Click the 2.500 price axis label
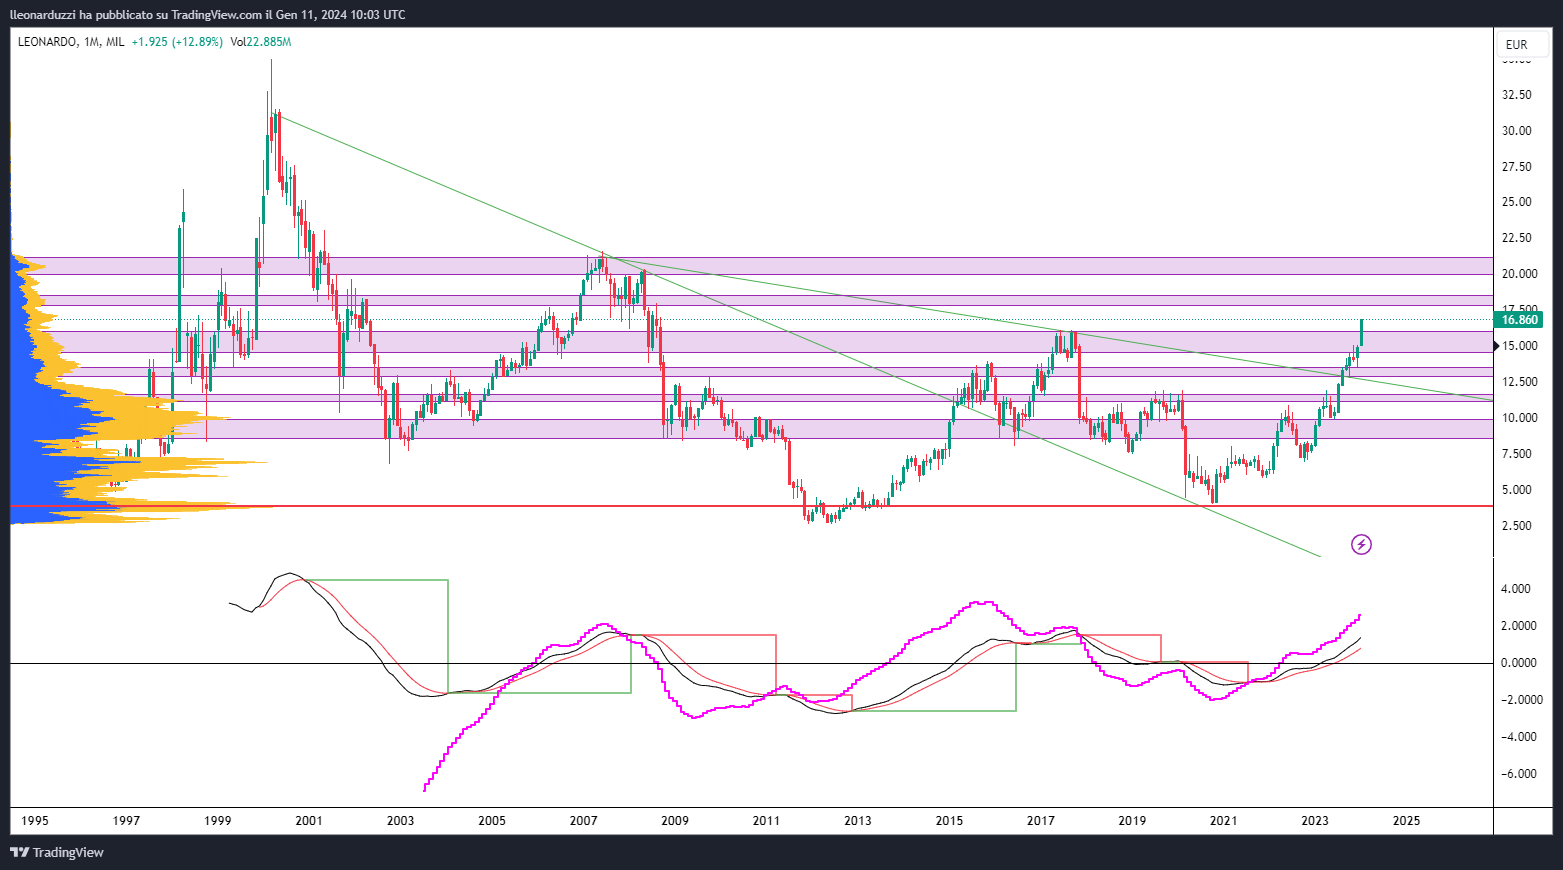Viewport: 1563px width, 870px height. pos(1517,526)
